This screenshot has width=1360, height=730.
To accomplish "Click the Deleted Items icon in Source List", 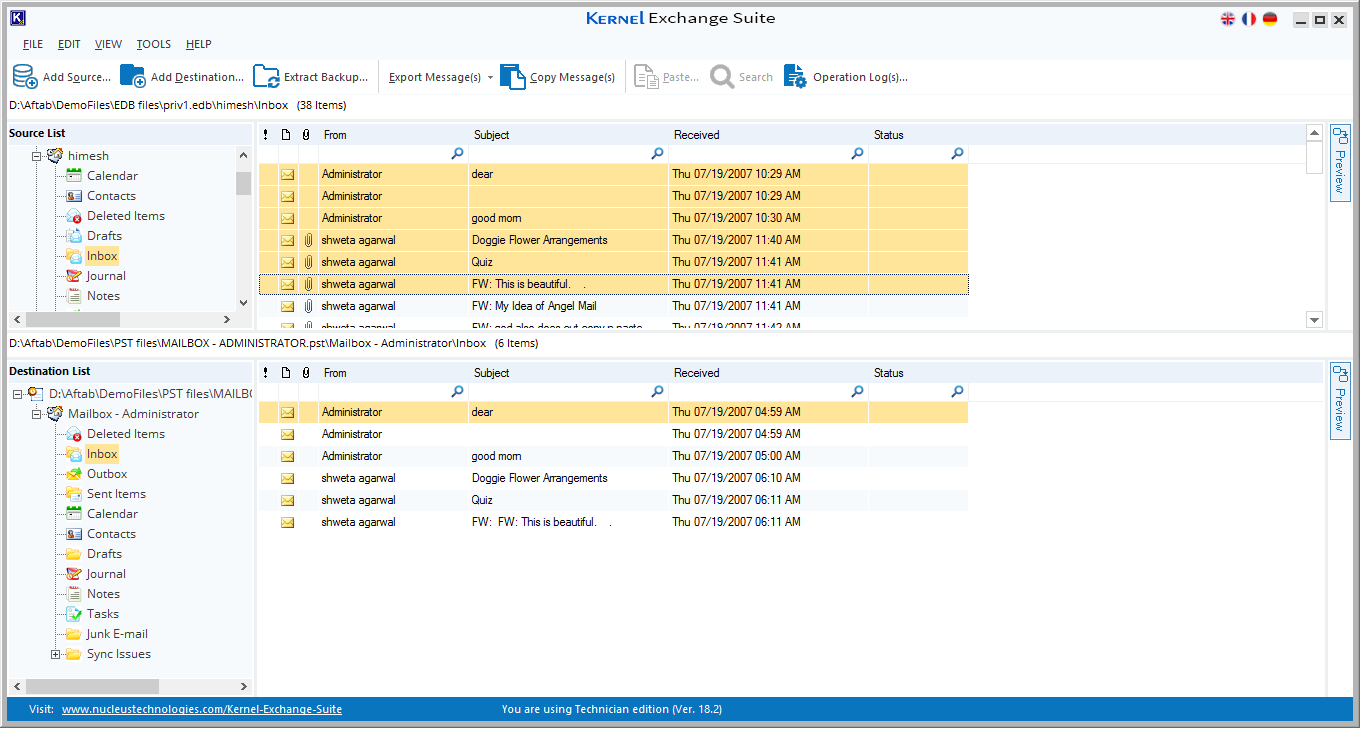I will [x=73, y=216].
